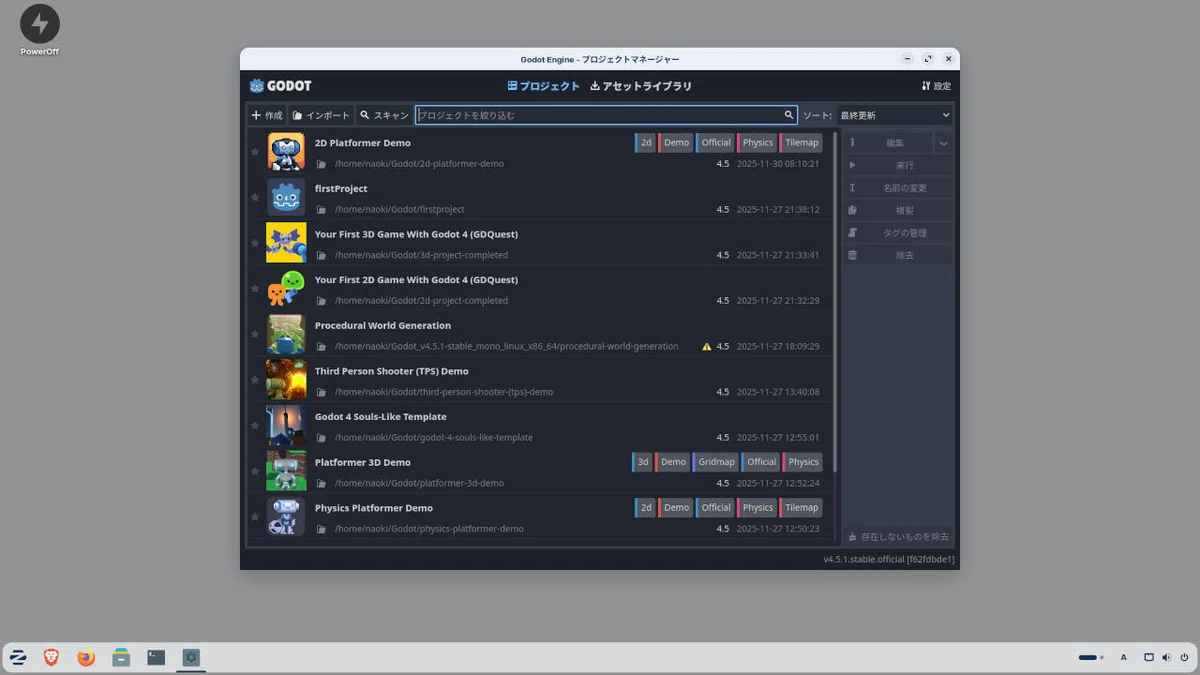Open the 2D Platformer Demo project icon
Image resolution: width=1200 pixels, height=675 pixels.
pyautogui.click(x=286, y=152)
